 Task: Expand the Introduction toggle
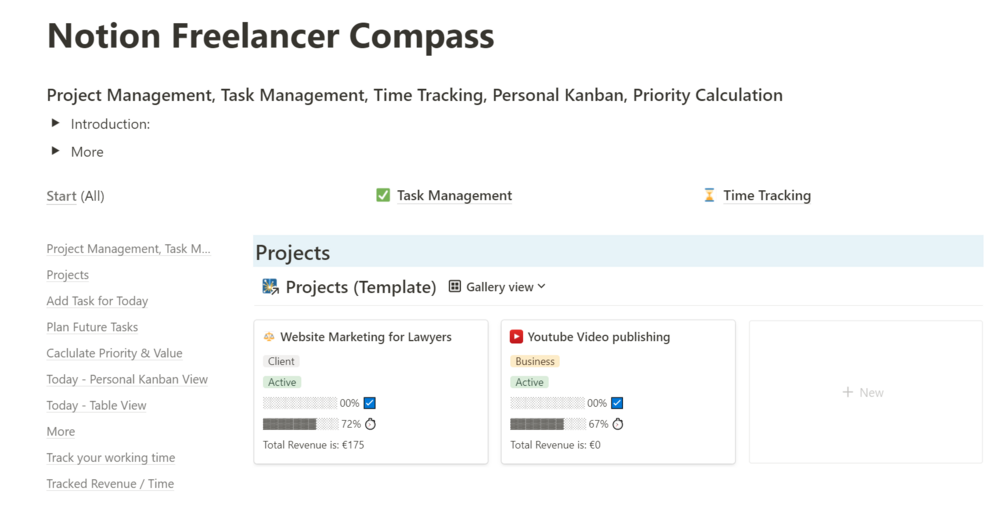(x=56, y=124)
